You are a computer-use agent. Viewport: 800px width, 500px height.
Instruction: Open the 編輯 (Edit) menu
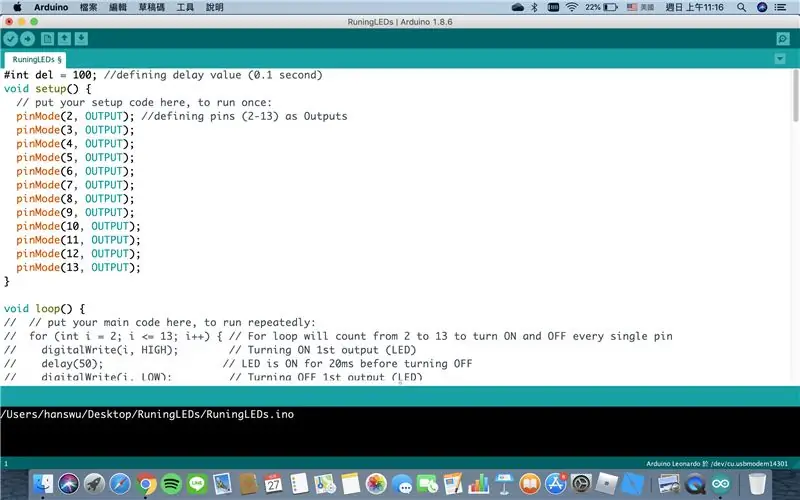[x=118, y=7]
